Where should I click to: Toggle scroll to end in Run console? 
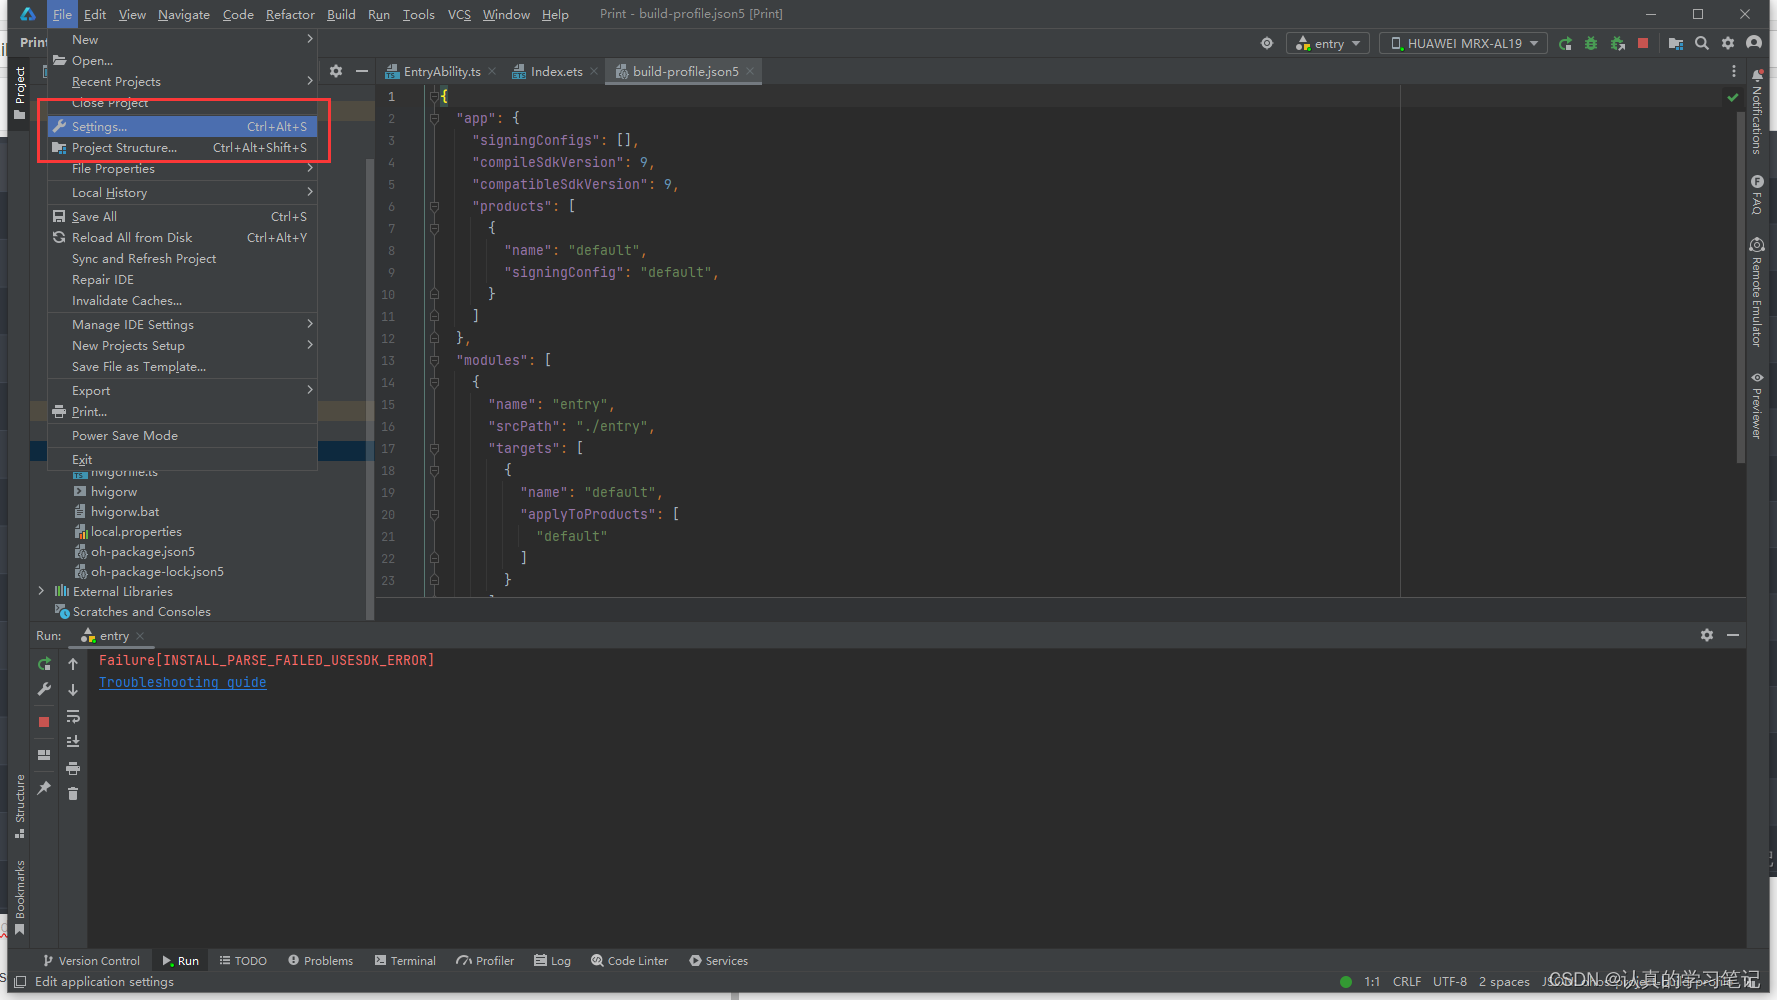(x=73, y=742)
